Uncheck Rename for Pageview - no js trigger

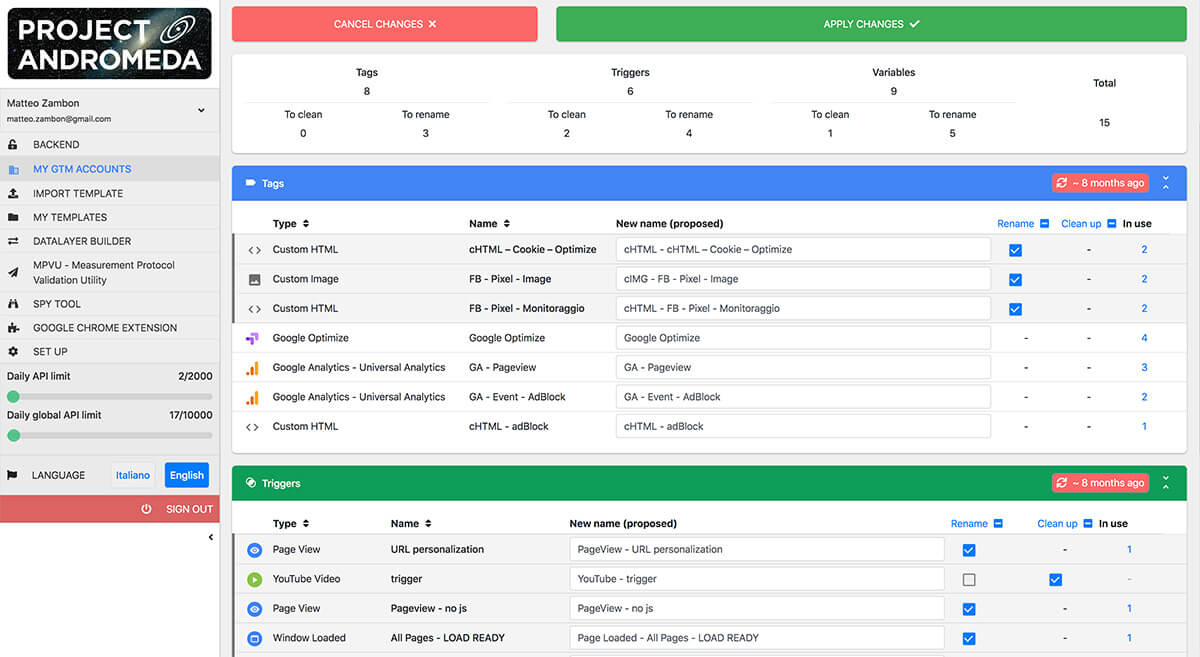[968, 609]
